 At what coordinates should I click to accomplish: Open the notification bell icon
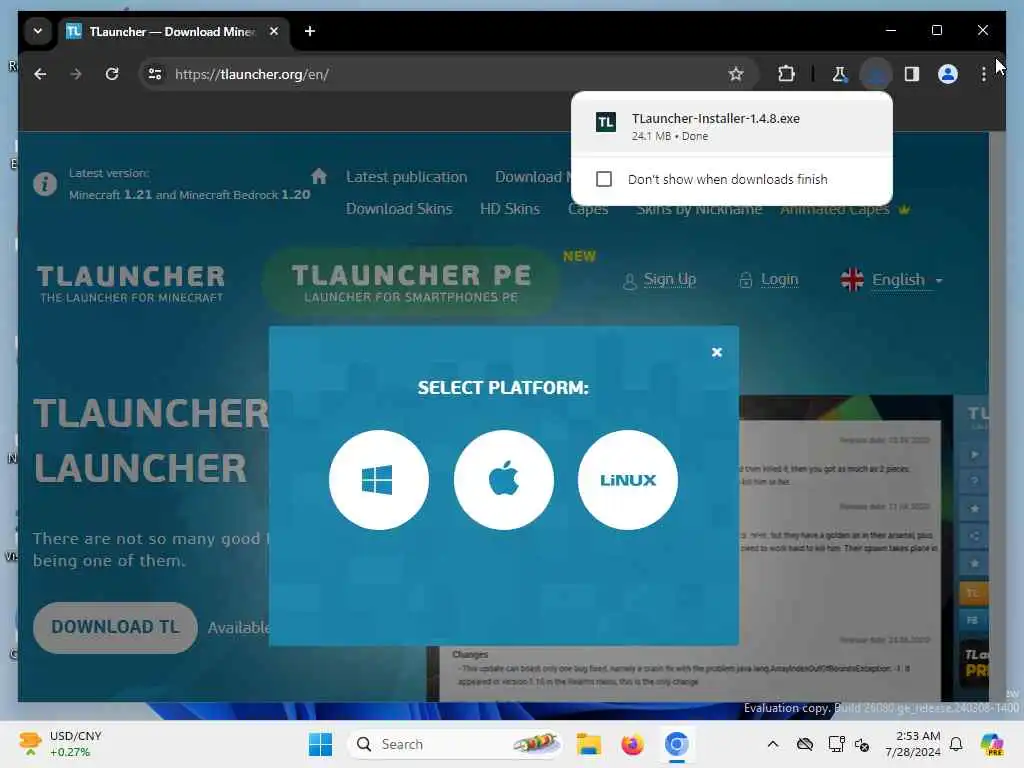(x=956, y=744)
